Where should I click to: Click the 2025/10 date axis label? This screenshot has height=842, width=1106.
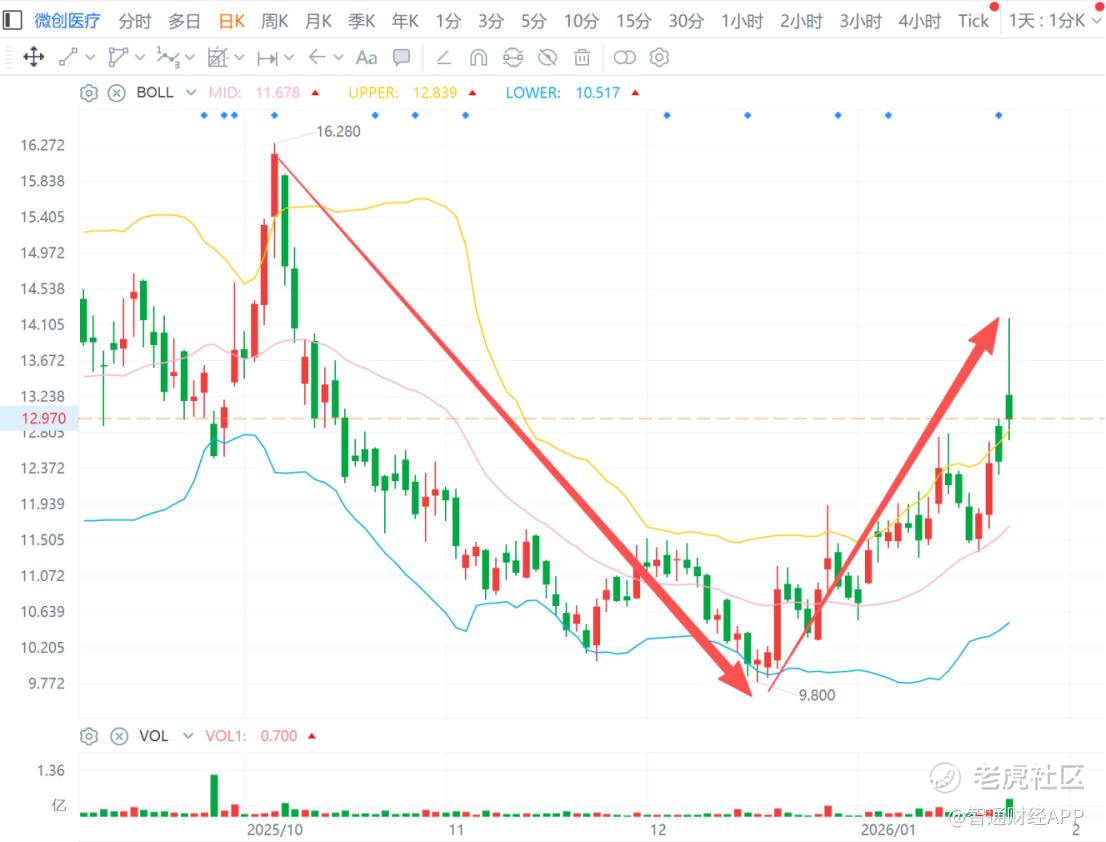[274, 829]
